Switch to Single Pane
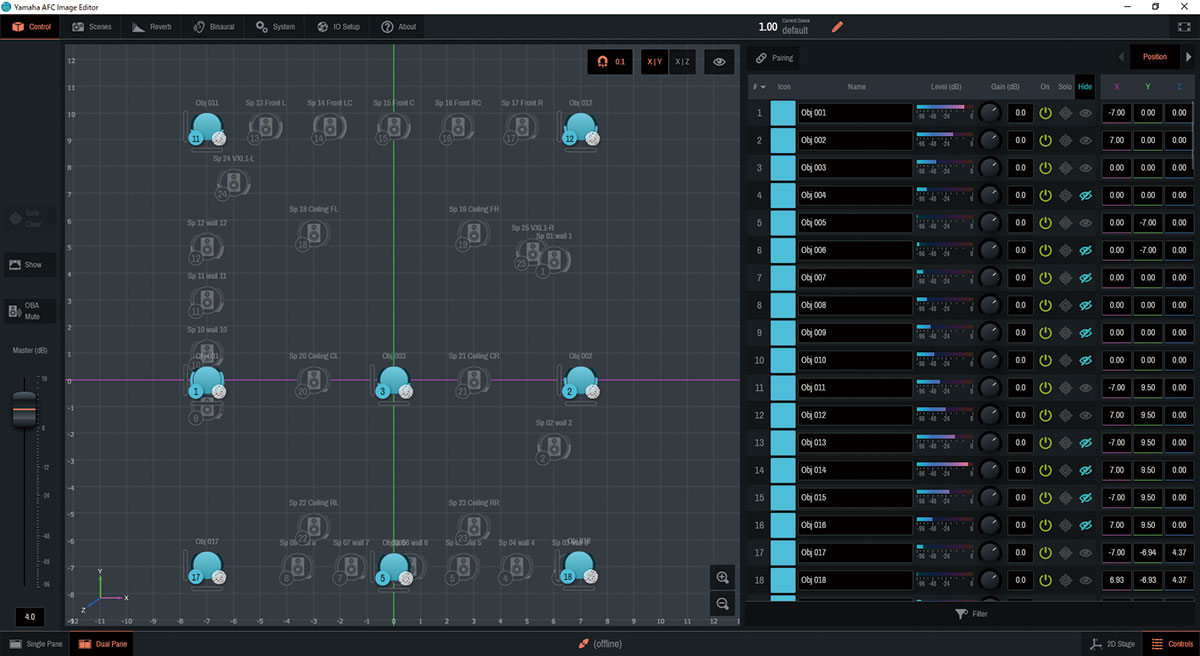 tap(36, 643)
